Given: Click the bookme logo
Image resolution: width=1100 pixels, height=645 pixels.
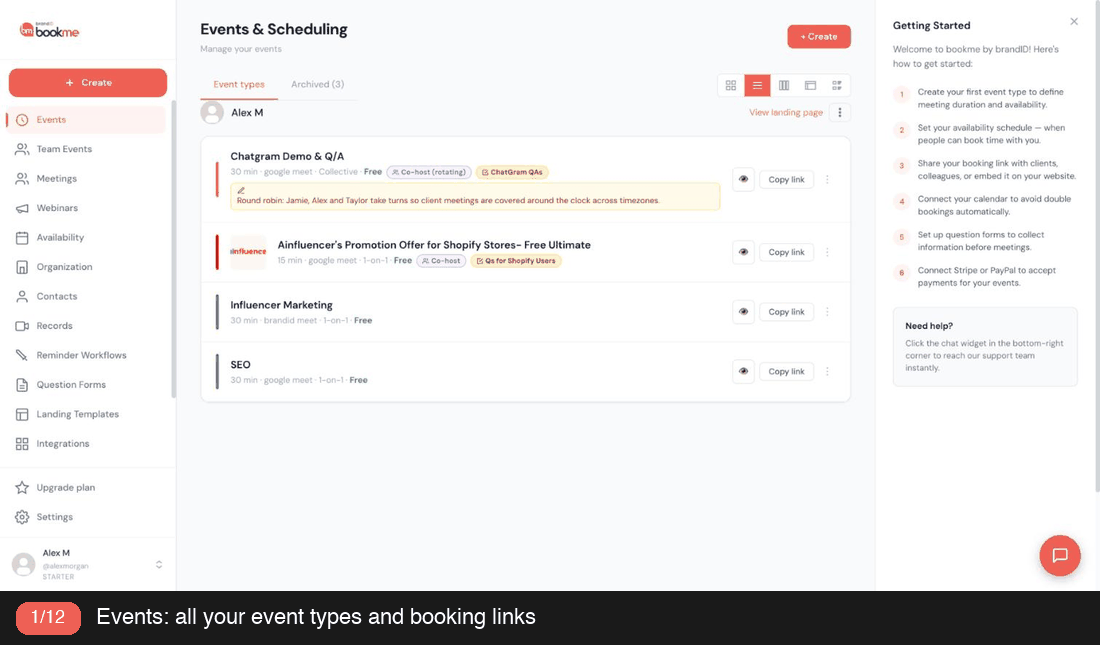Looking at the screenshot, I should pyautogui.click(x=49, y=30).
